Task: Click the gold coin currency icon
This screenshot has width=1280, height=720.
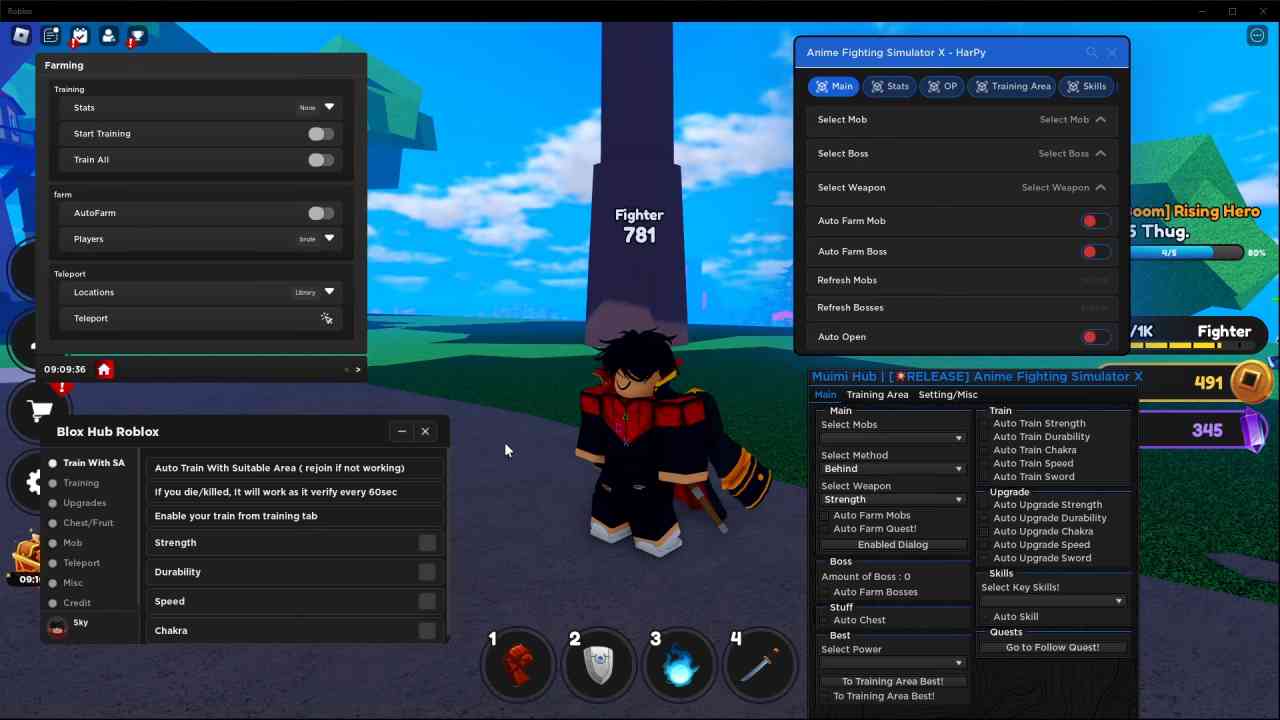Action: pyautogui.click(x=1250, y=382)
